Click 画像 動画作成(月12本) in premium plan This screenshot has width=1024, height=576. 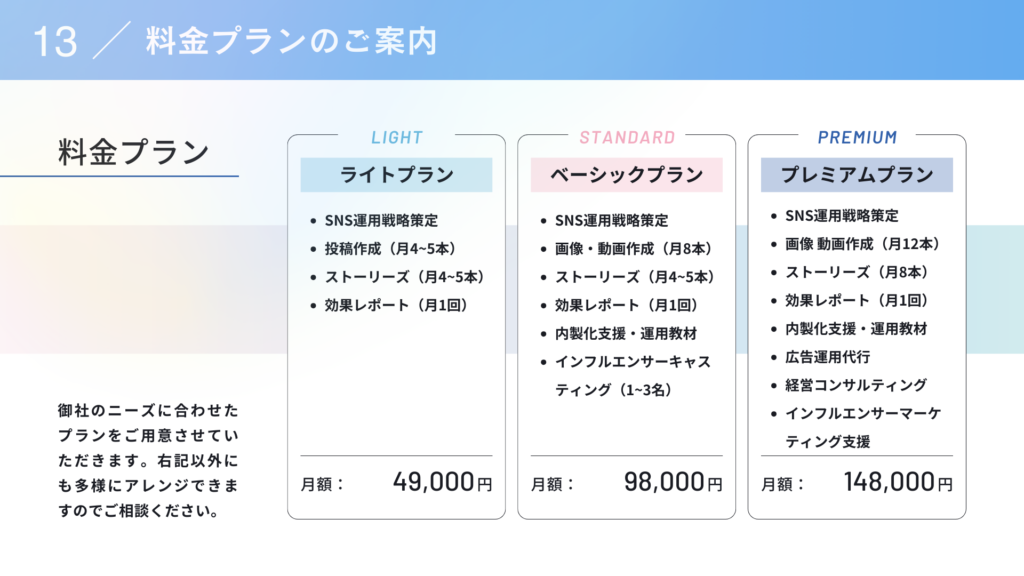(x=862, y=244)
